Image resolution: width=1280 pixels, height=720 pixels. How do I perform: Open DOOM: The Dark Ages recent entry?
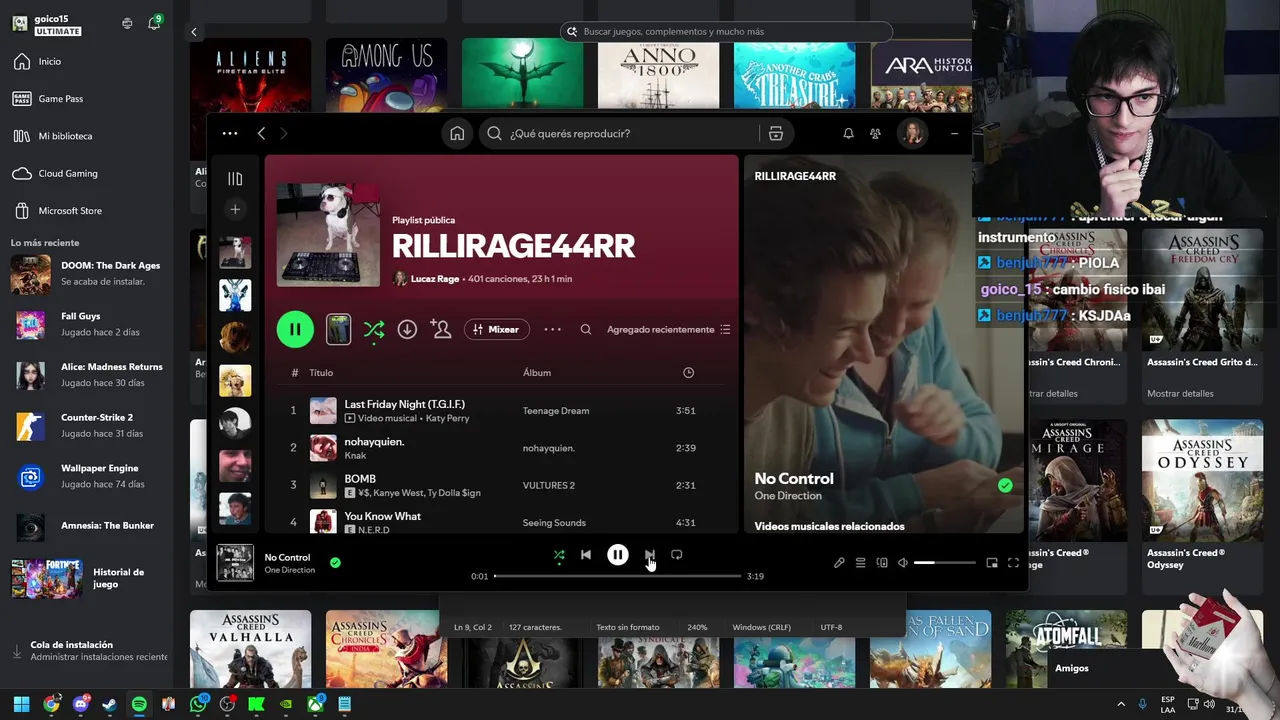(x=86, y=273)
